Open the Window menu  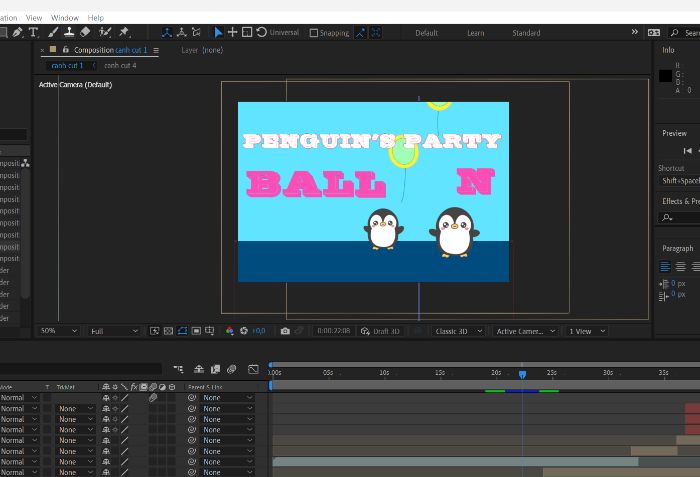[65, 18]
